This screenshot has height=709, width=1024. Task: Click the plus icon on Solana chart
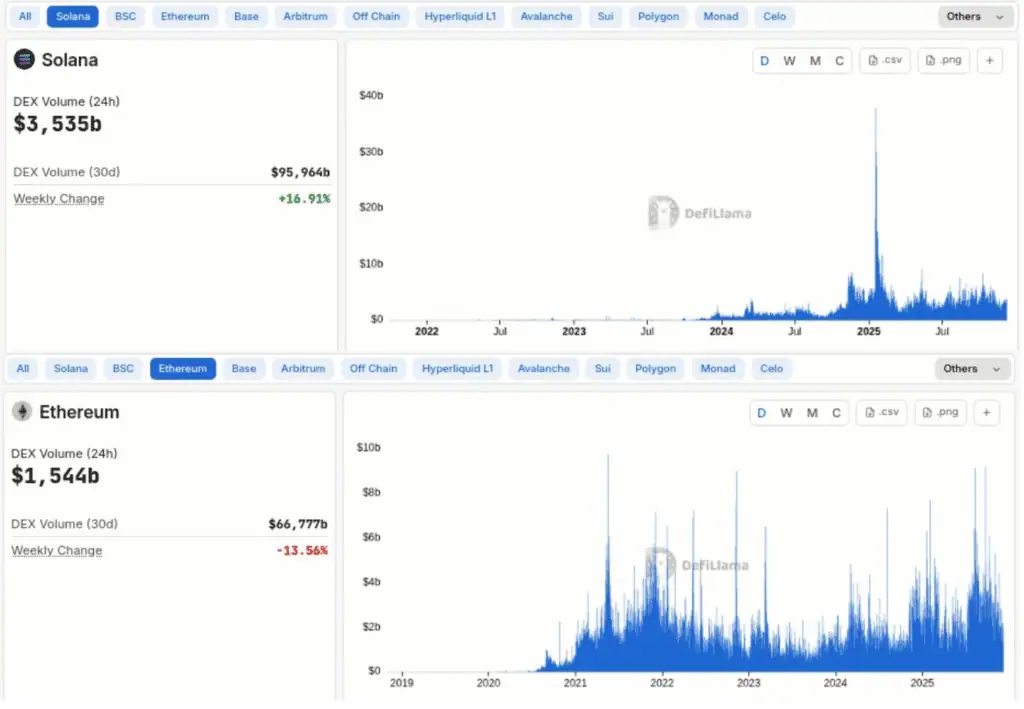[x=989, y=61]
